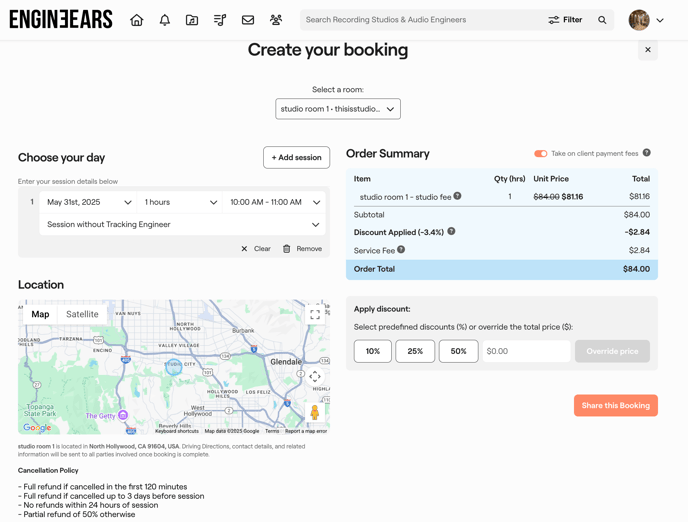
Task: Toggle Take on client payment fees
Action: tap(540, 154)
